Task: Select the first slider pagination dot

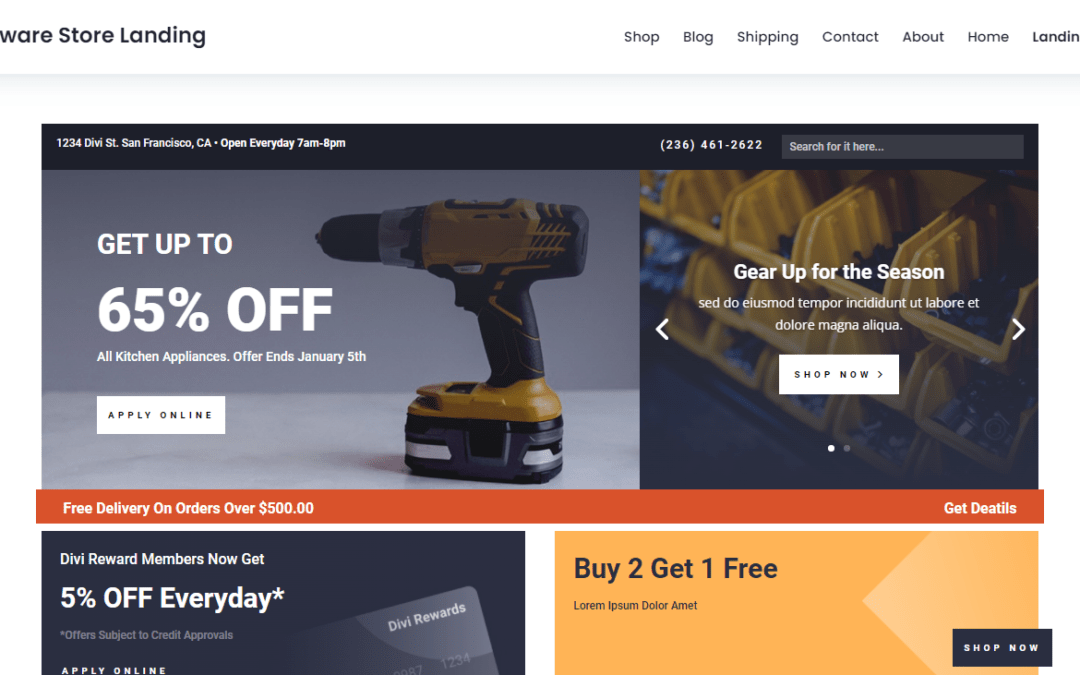Action: click(831, 448)
